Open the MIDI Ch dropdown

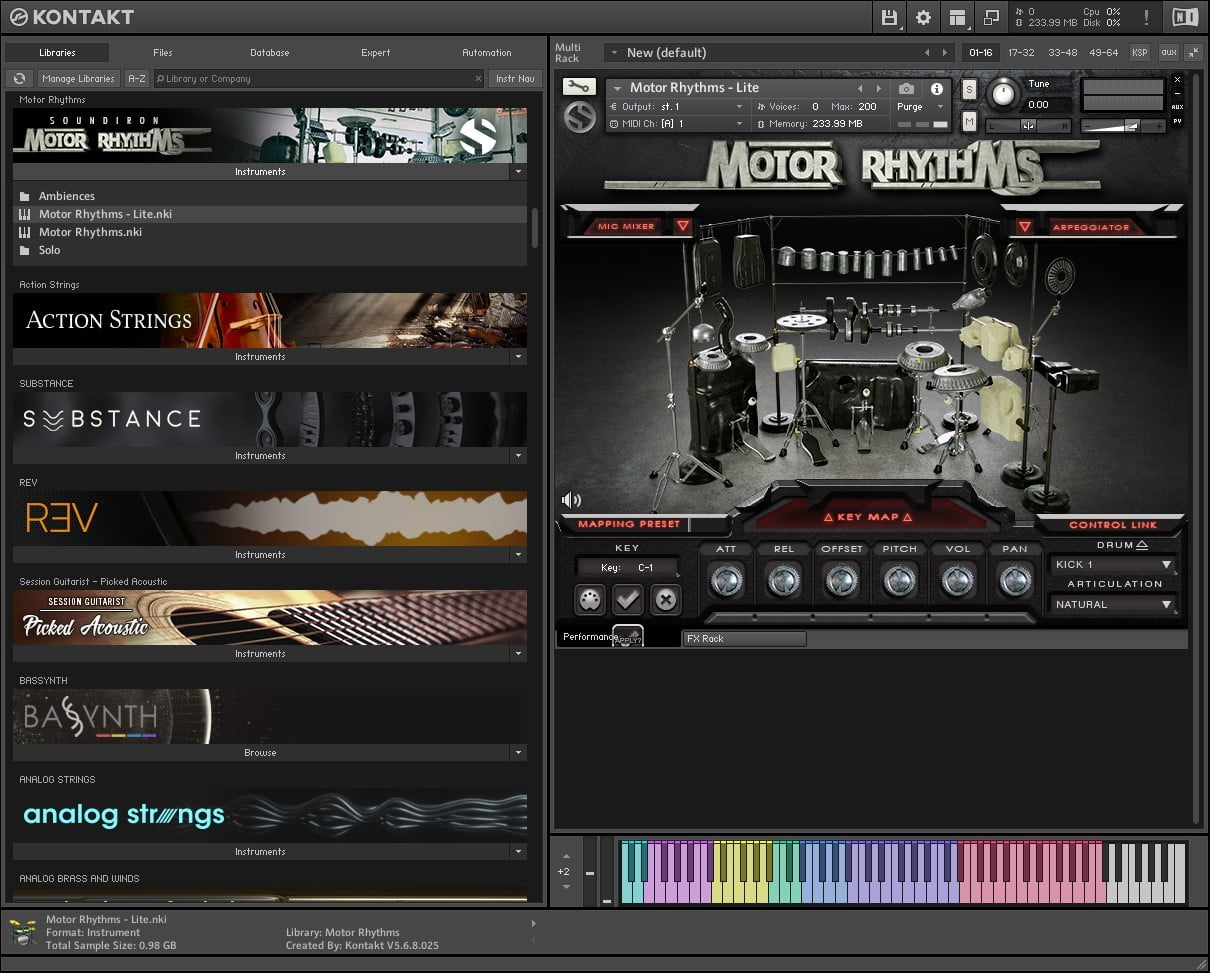point(677,123)
